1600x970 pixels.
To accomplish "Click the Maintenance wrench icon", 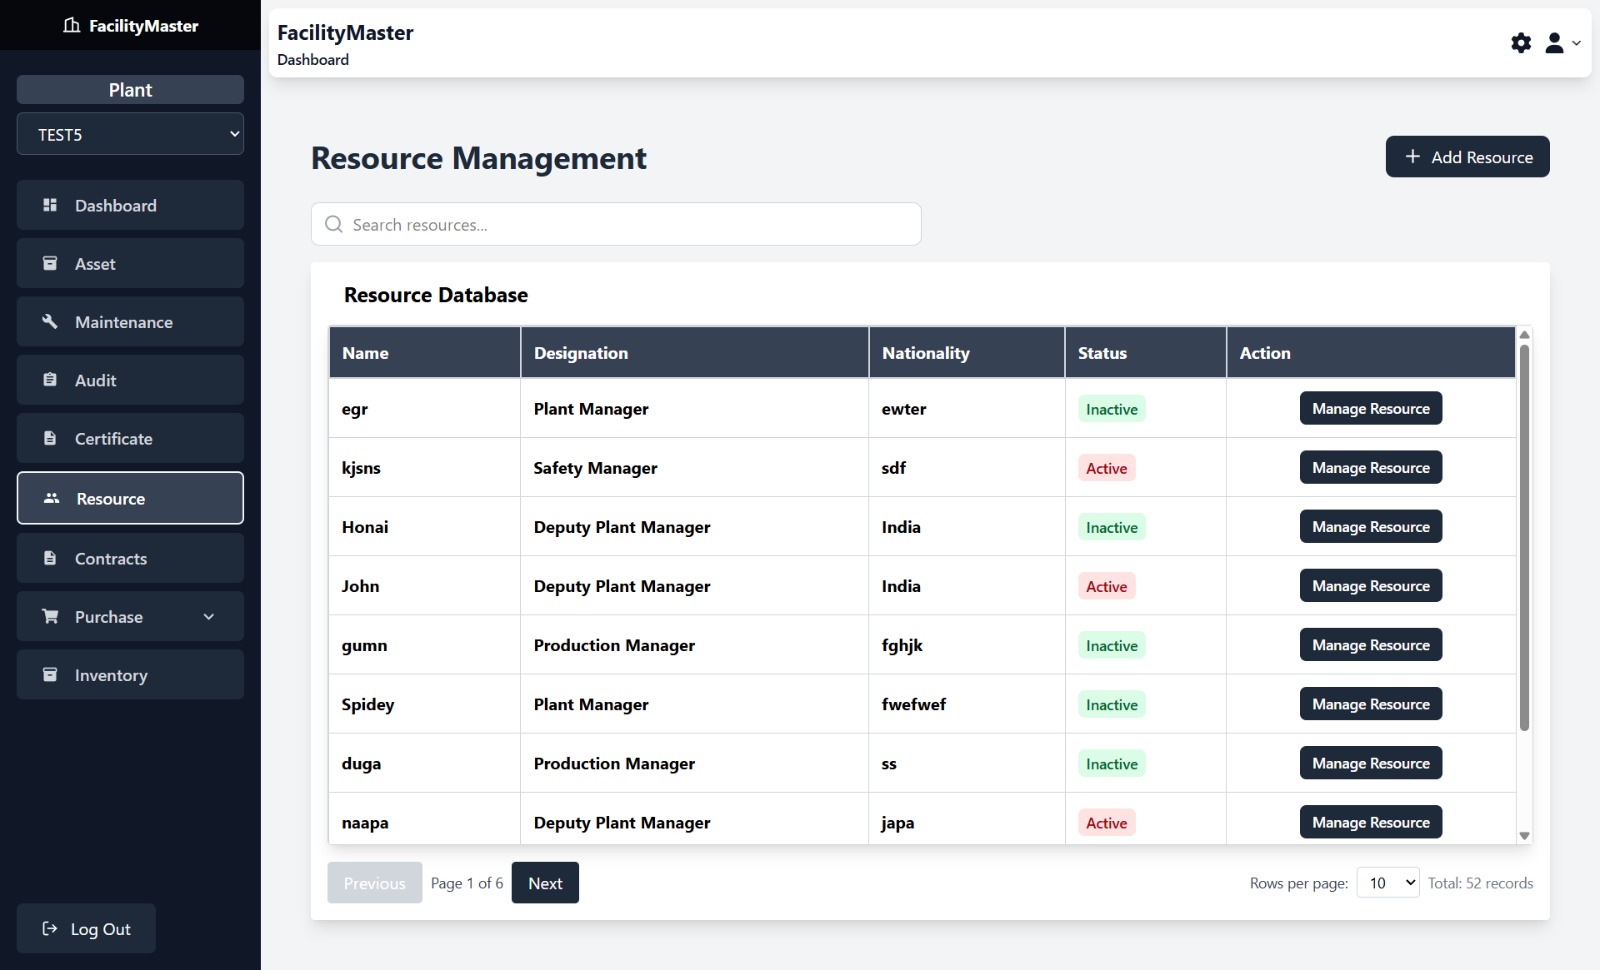I will (49, 321).
